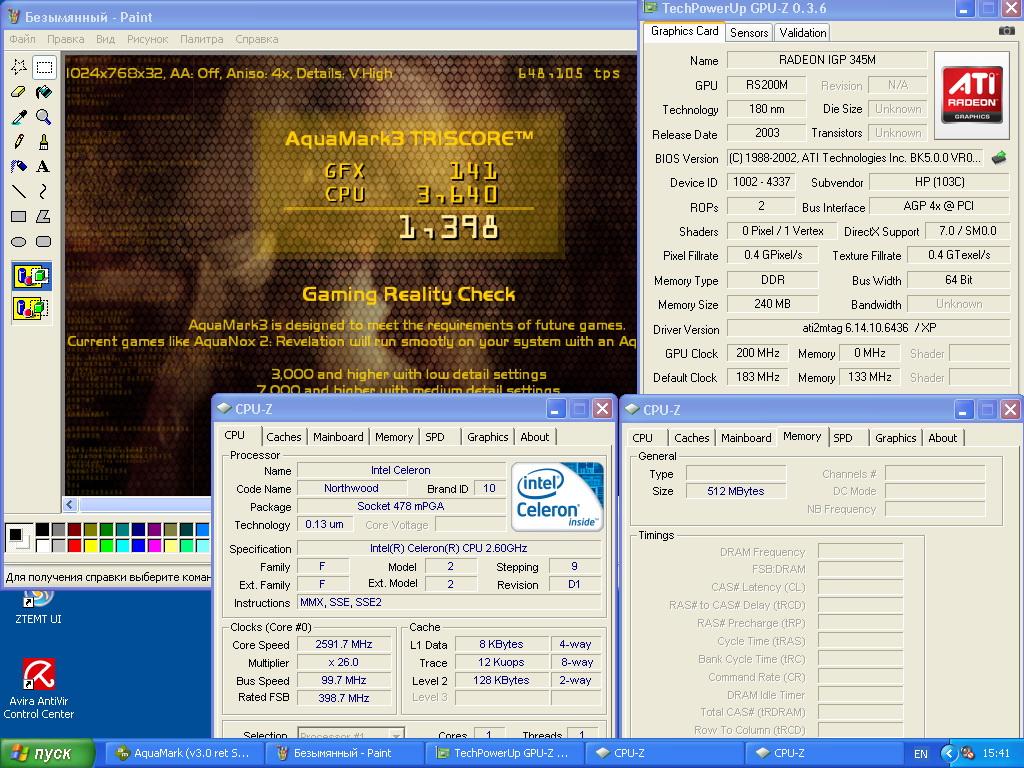Open the Вид menu in Paint
This screenshot has height=768, width=1024.
(105, 39)
